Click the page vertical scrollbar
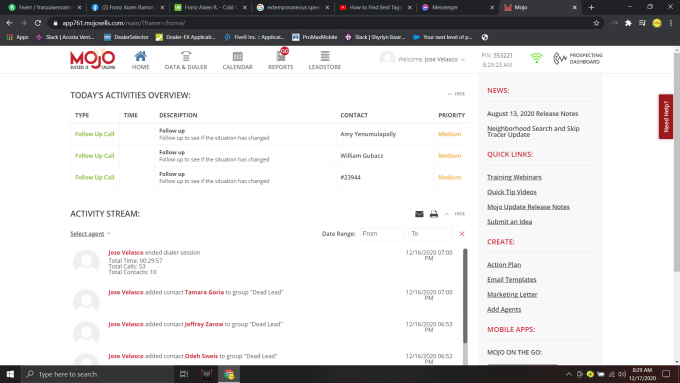This screenshot has width=680, height=383. point(677,163)
